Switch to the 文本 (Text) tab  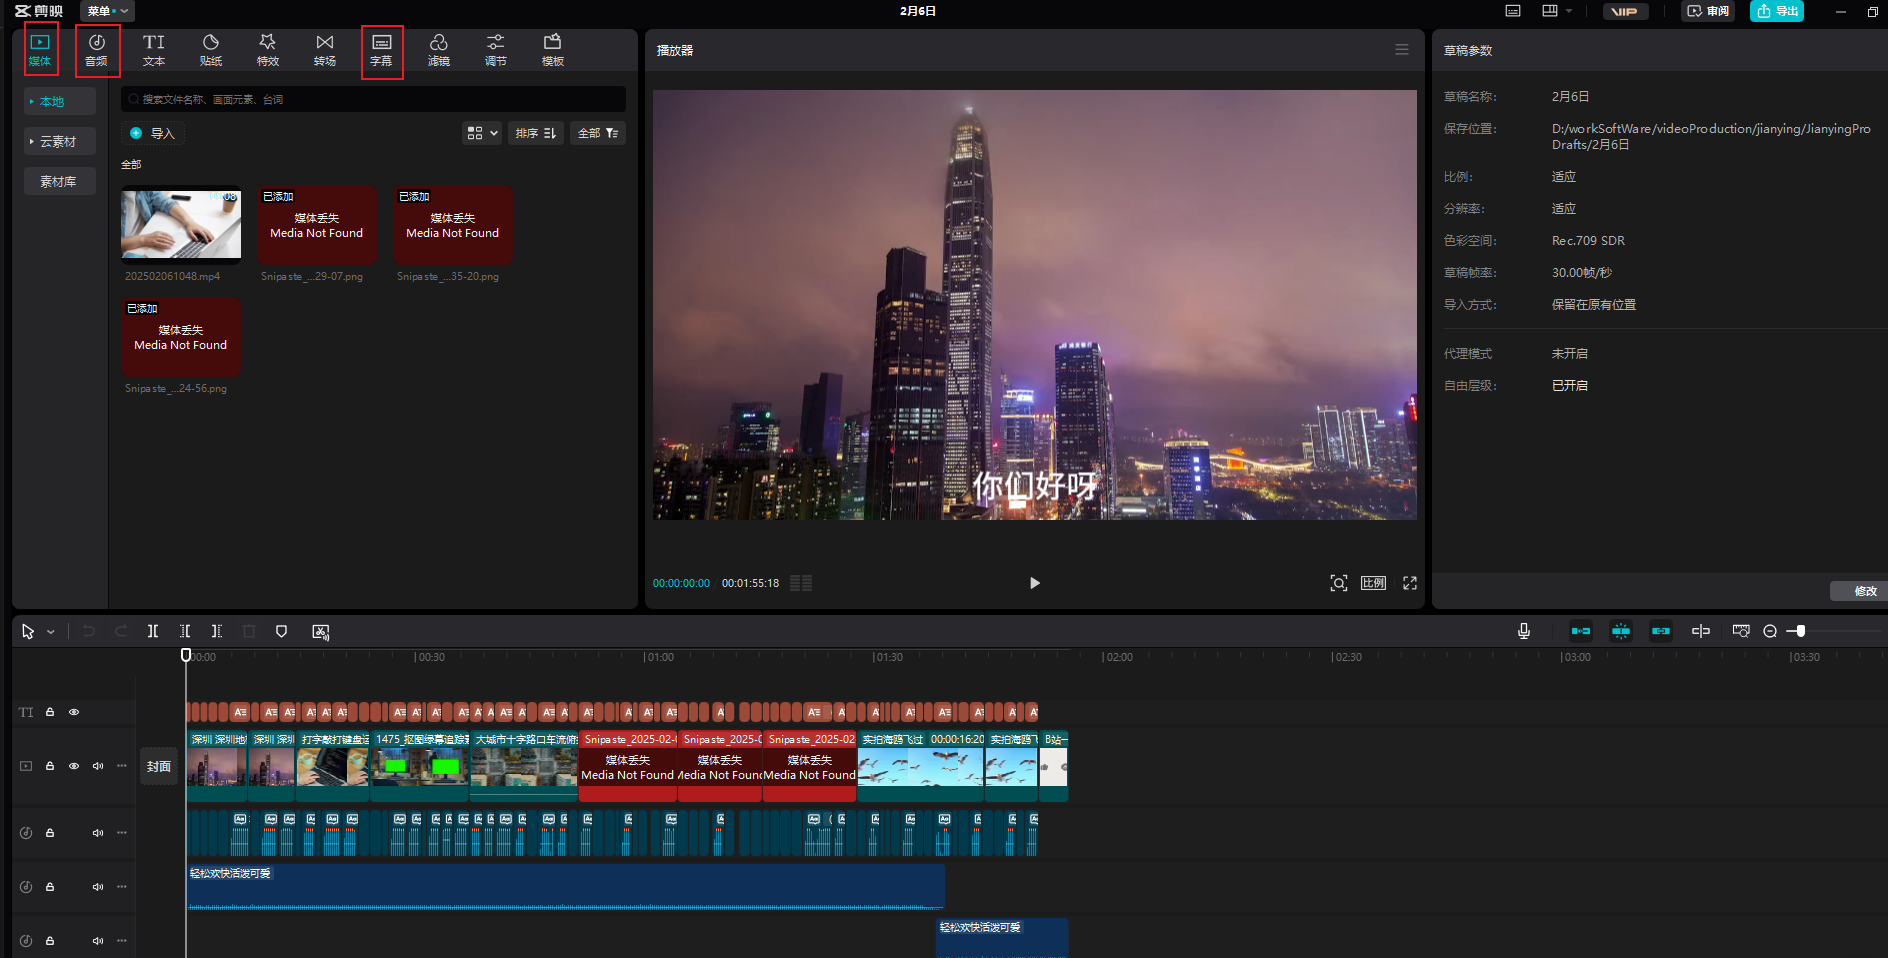pyautogui.click(x=153, y=49)
